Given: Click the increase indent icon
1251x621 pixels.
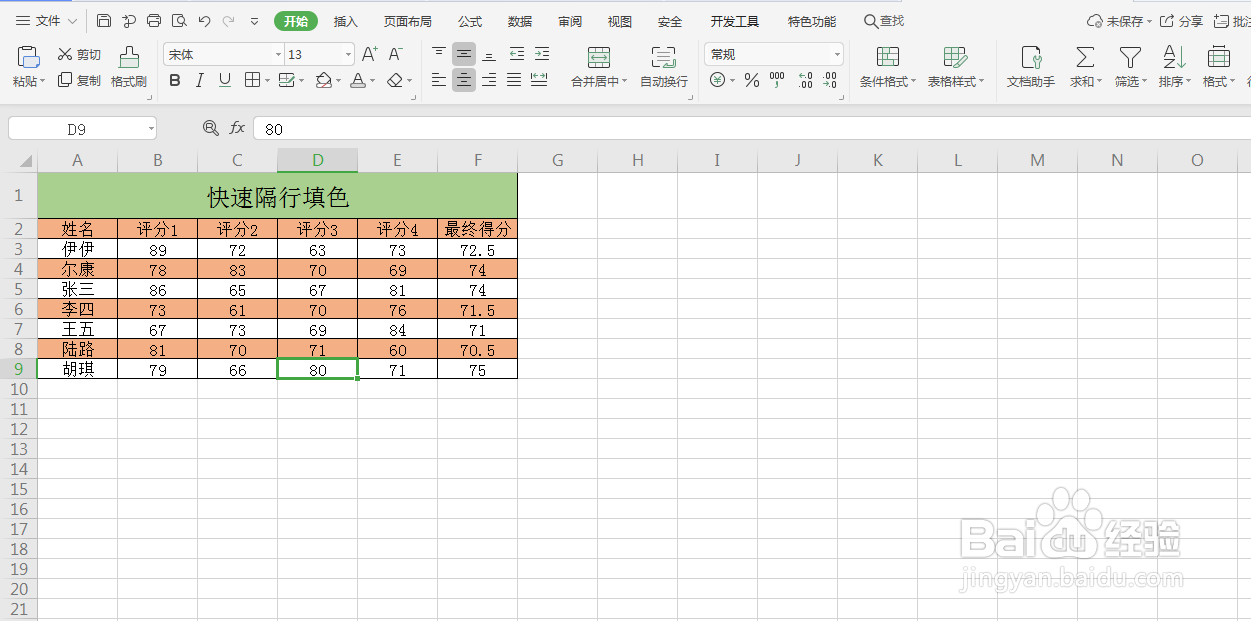Looking at the screenshot, I should pos(541,54).
